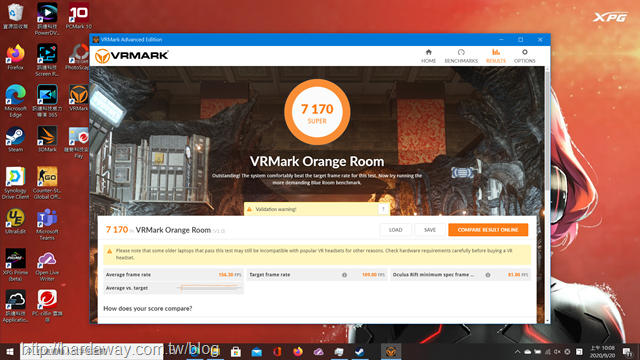
Task: Open the PCMark 10 desktop shortcut
Action: click(x=78, y=16)
